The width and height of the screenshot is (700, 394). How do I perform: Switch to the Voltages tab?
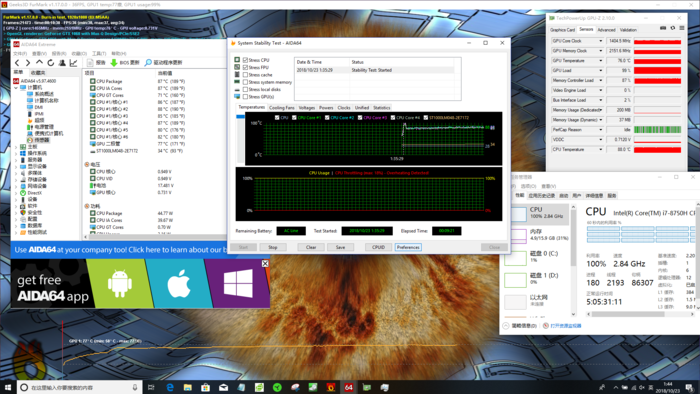point(307,108)
